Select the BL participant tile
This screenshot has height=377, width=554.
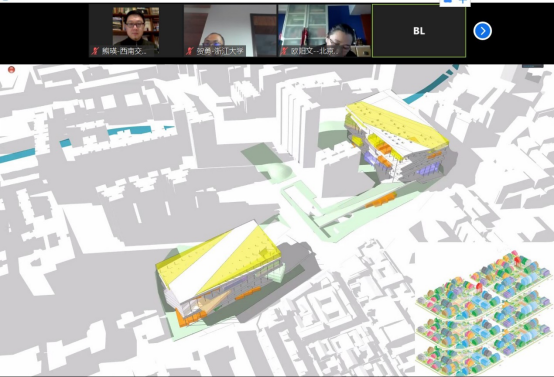[x=419, y=31]
